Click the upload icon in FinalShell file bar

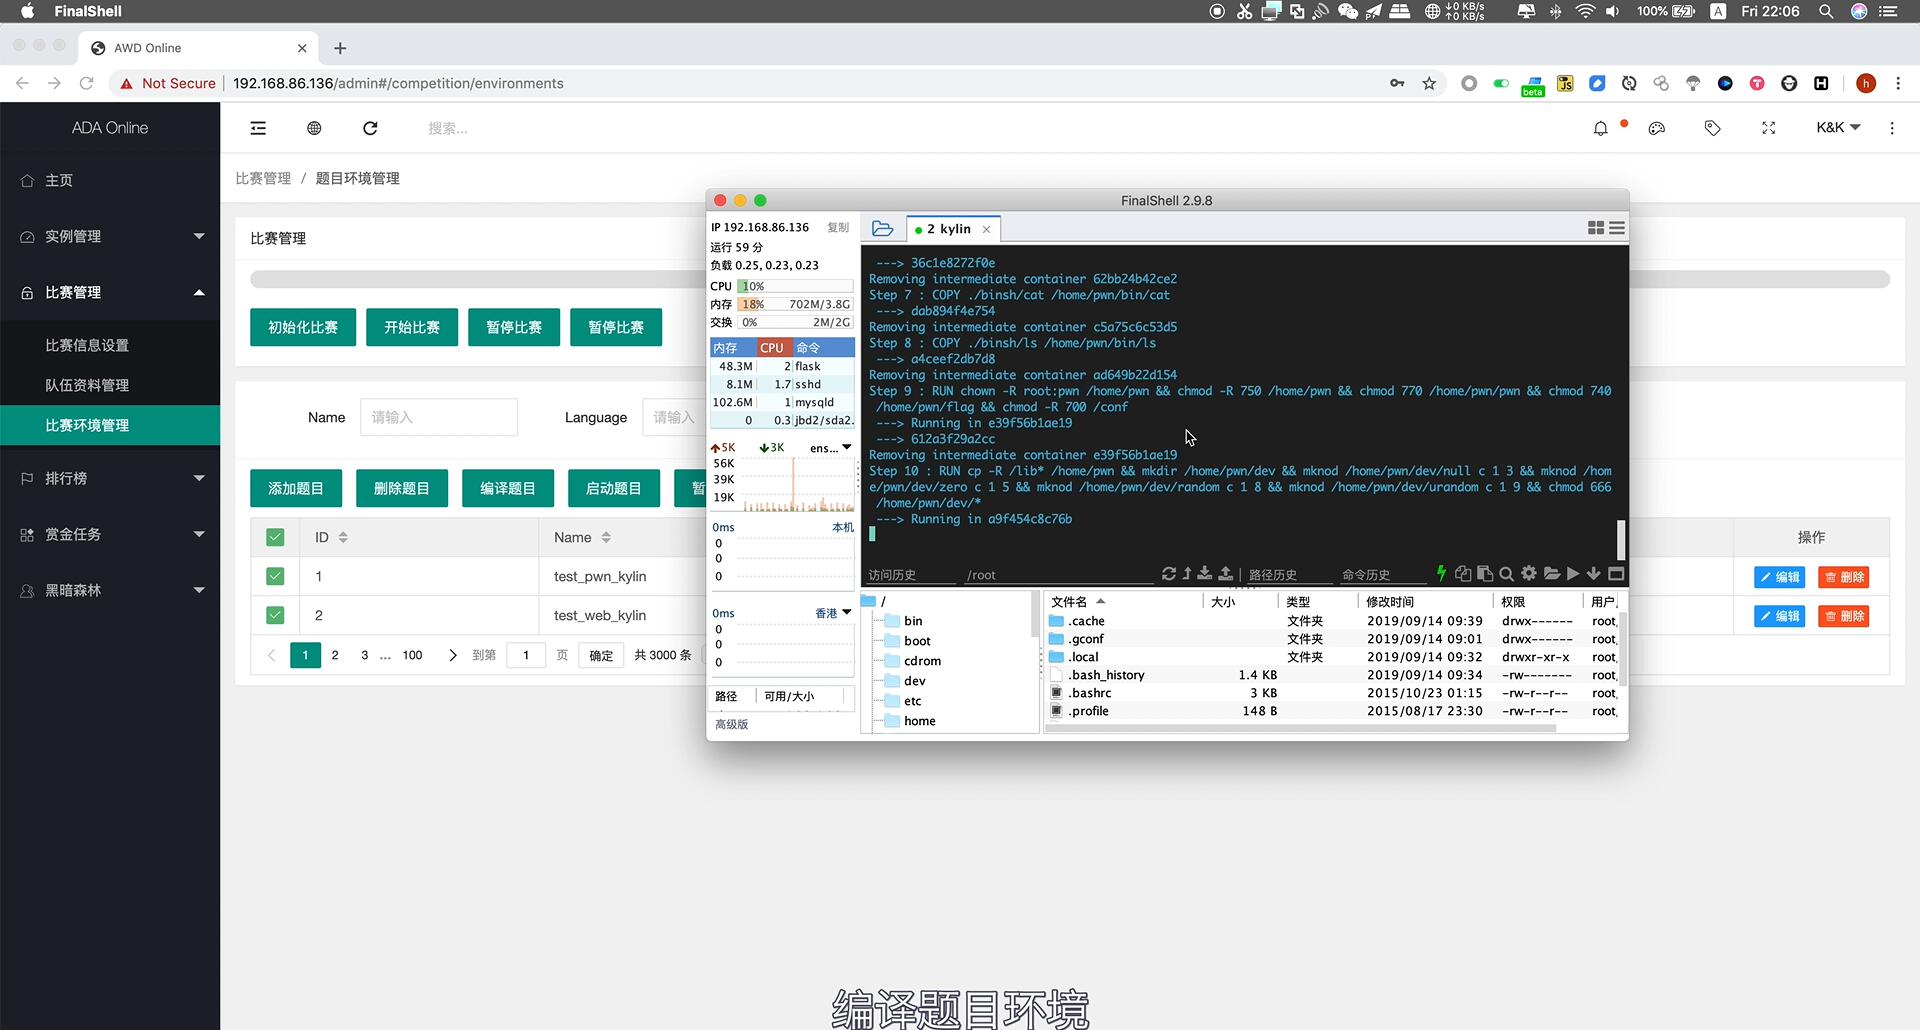point(1226,574)
